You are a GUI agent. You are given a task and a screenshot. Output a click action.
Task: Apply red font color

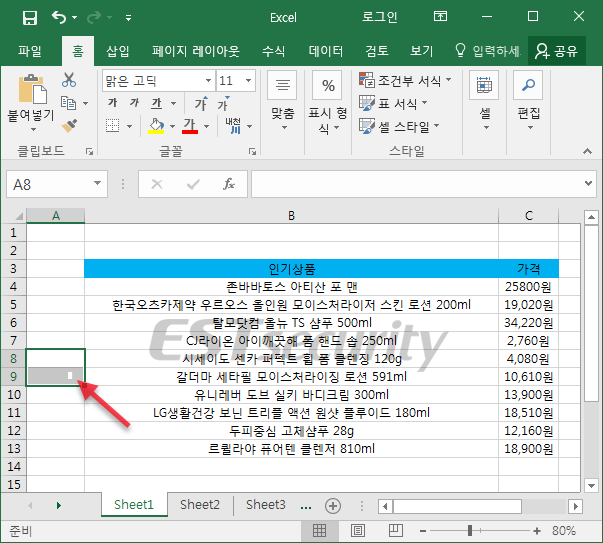pos(190,126)
